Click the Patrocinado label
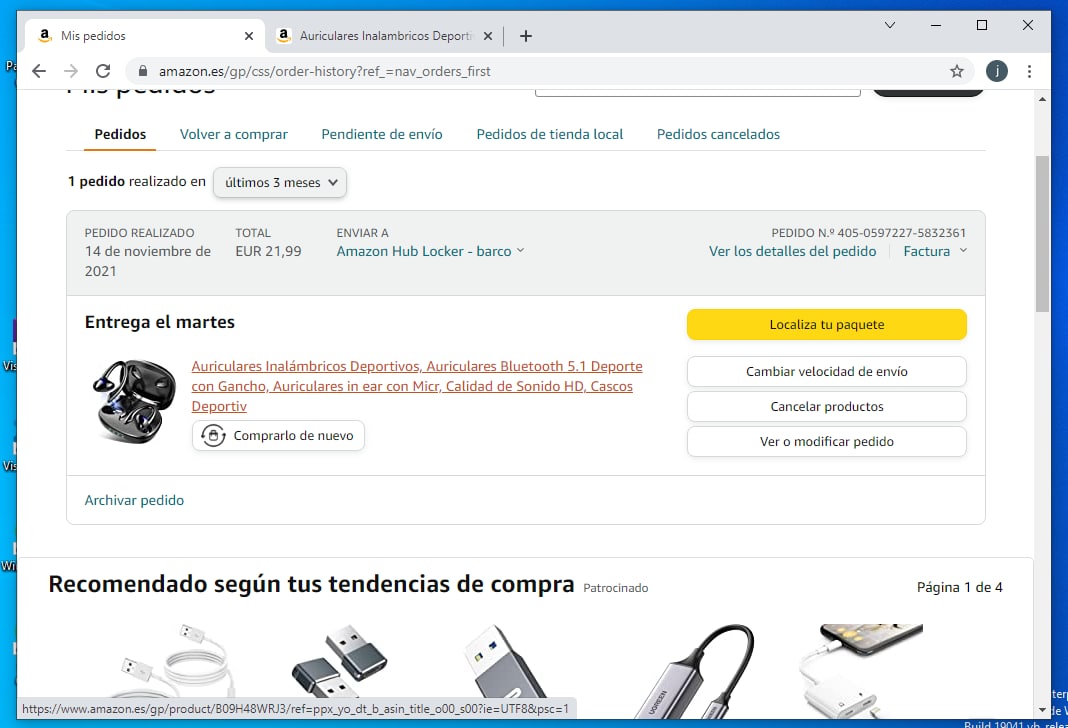 tap(616, 588)
